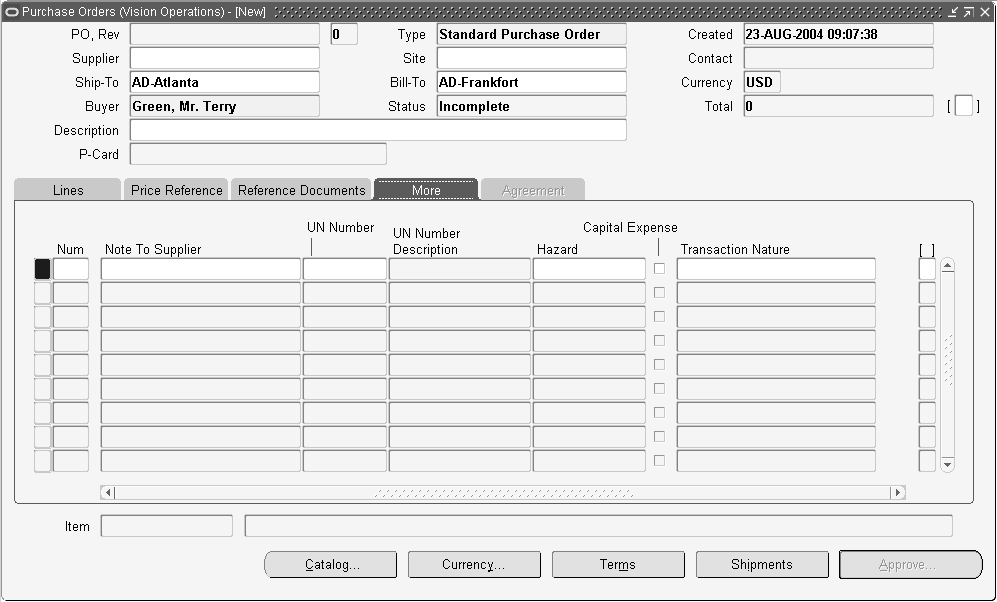Click UN Number field in first row
Screen dimensions: 997x602
(x=345, y=269)
